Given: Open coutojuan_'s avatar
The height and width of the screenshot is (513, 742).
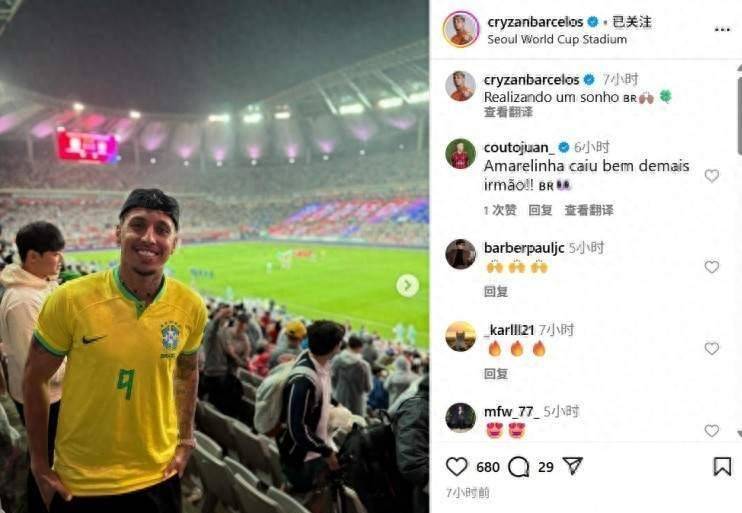Looking at the screenshot, I should pyautogui.click(x=460, y=154).
